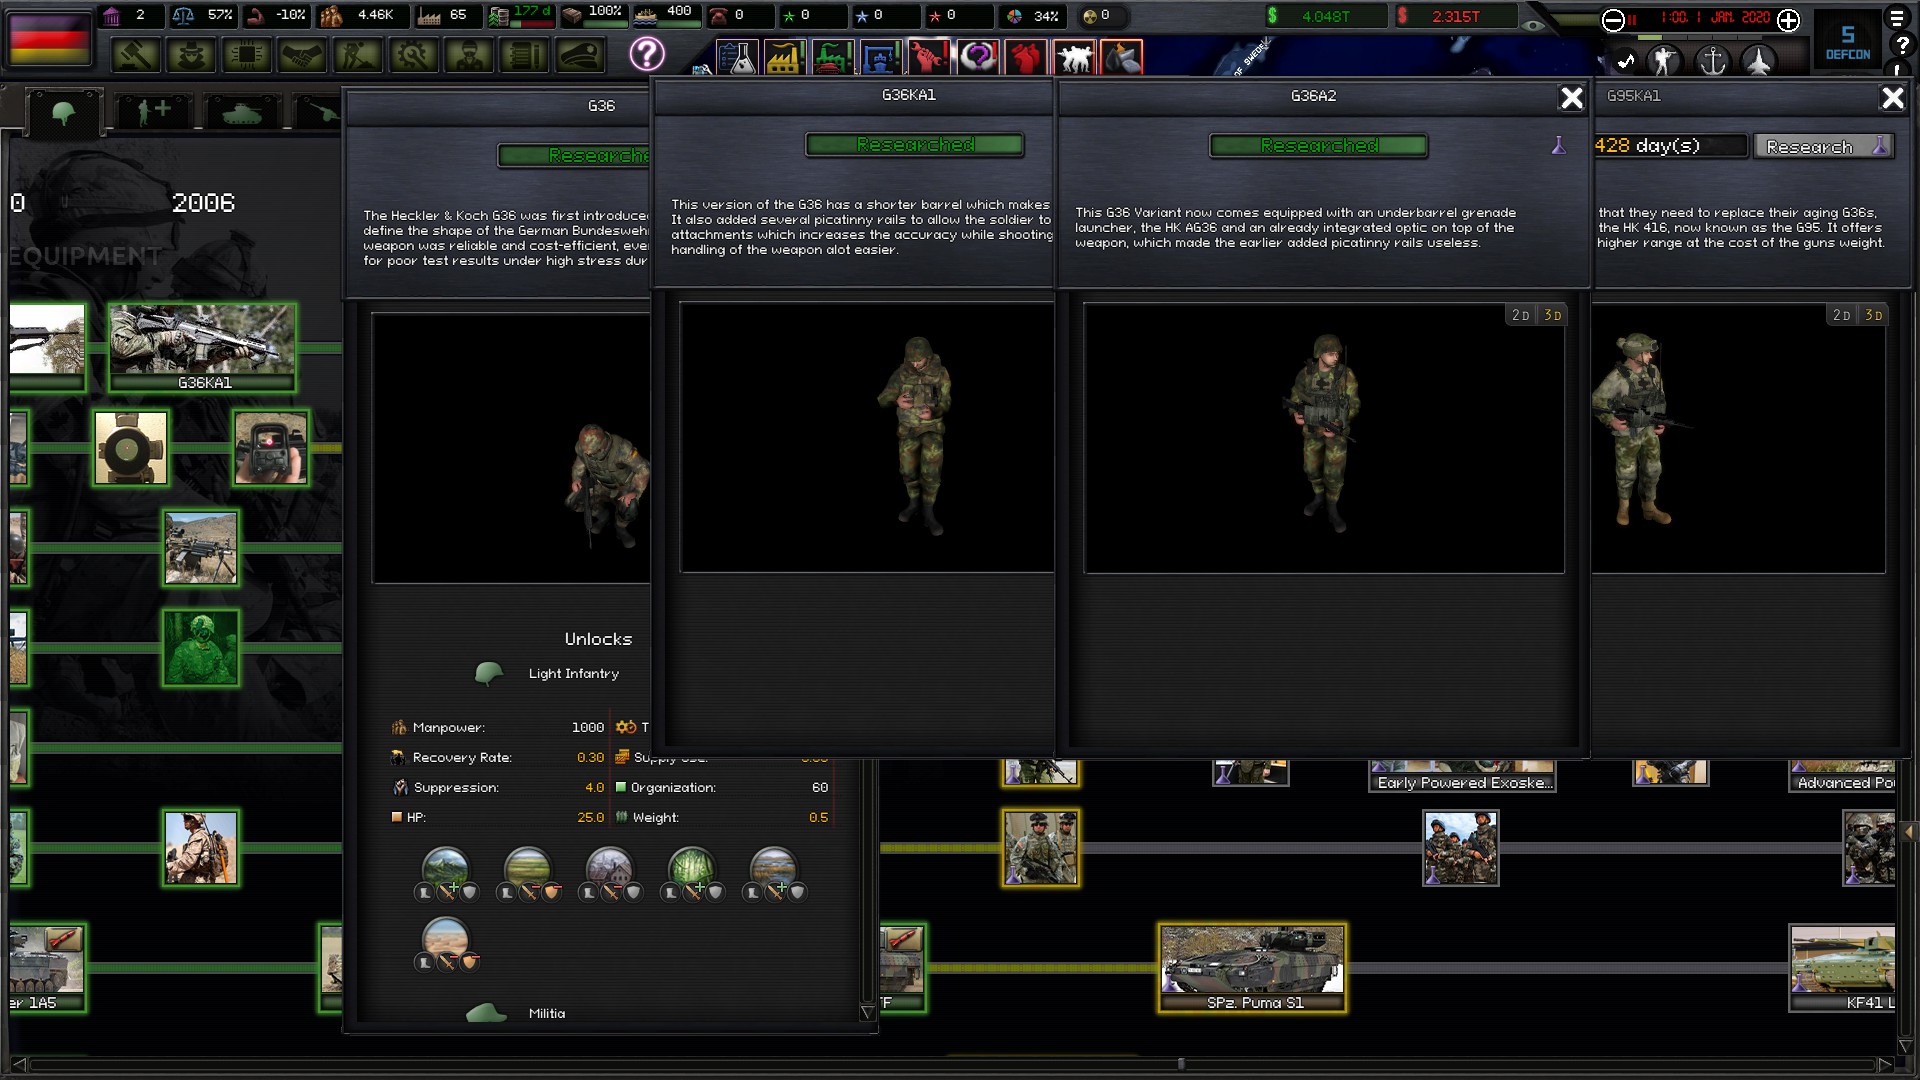Select the anchor naval map mode
Image resolution: width=1920 pixels, height=1080 pixels.
[1713, 61]
